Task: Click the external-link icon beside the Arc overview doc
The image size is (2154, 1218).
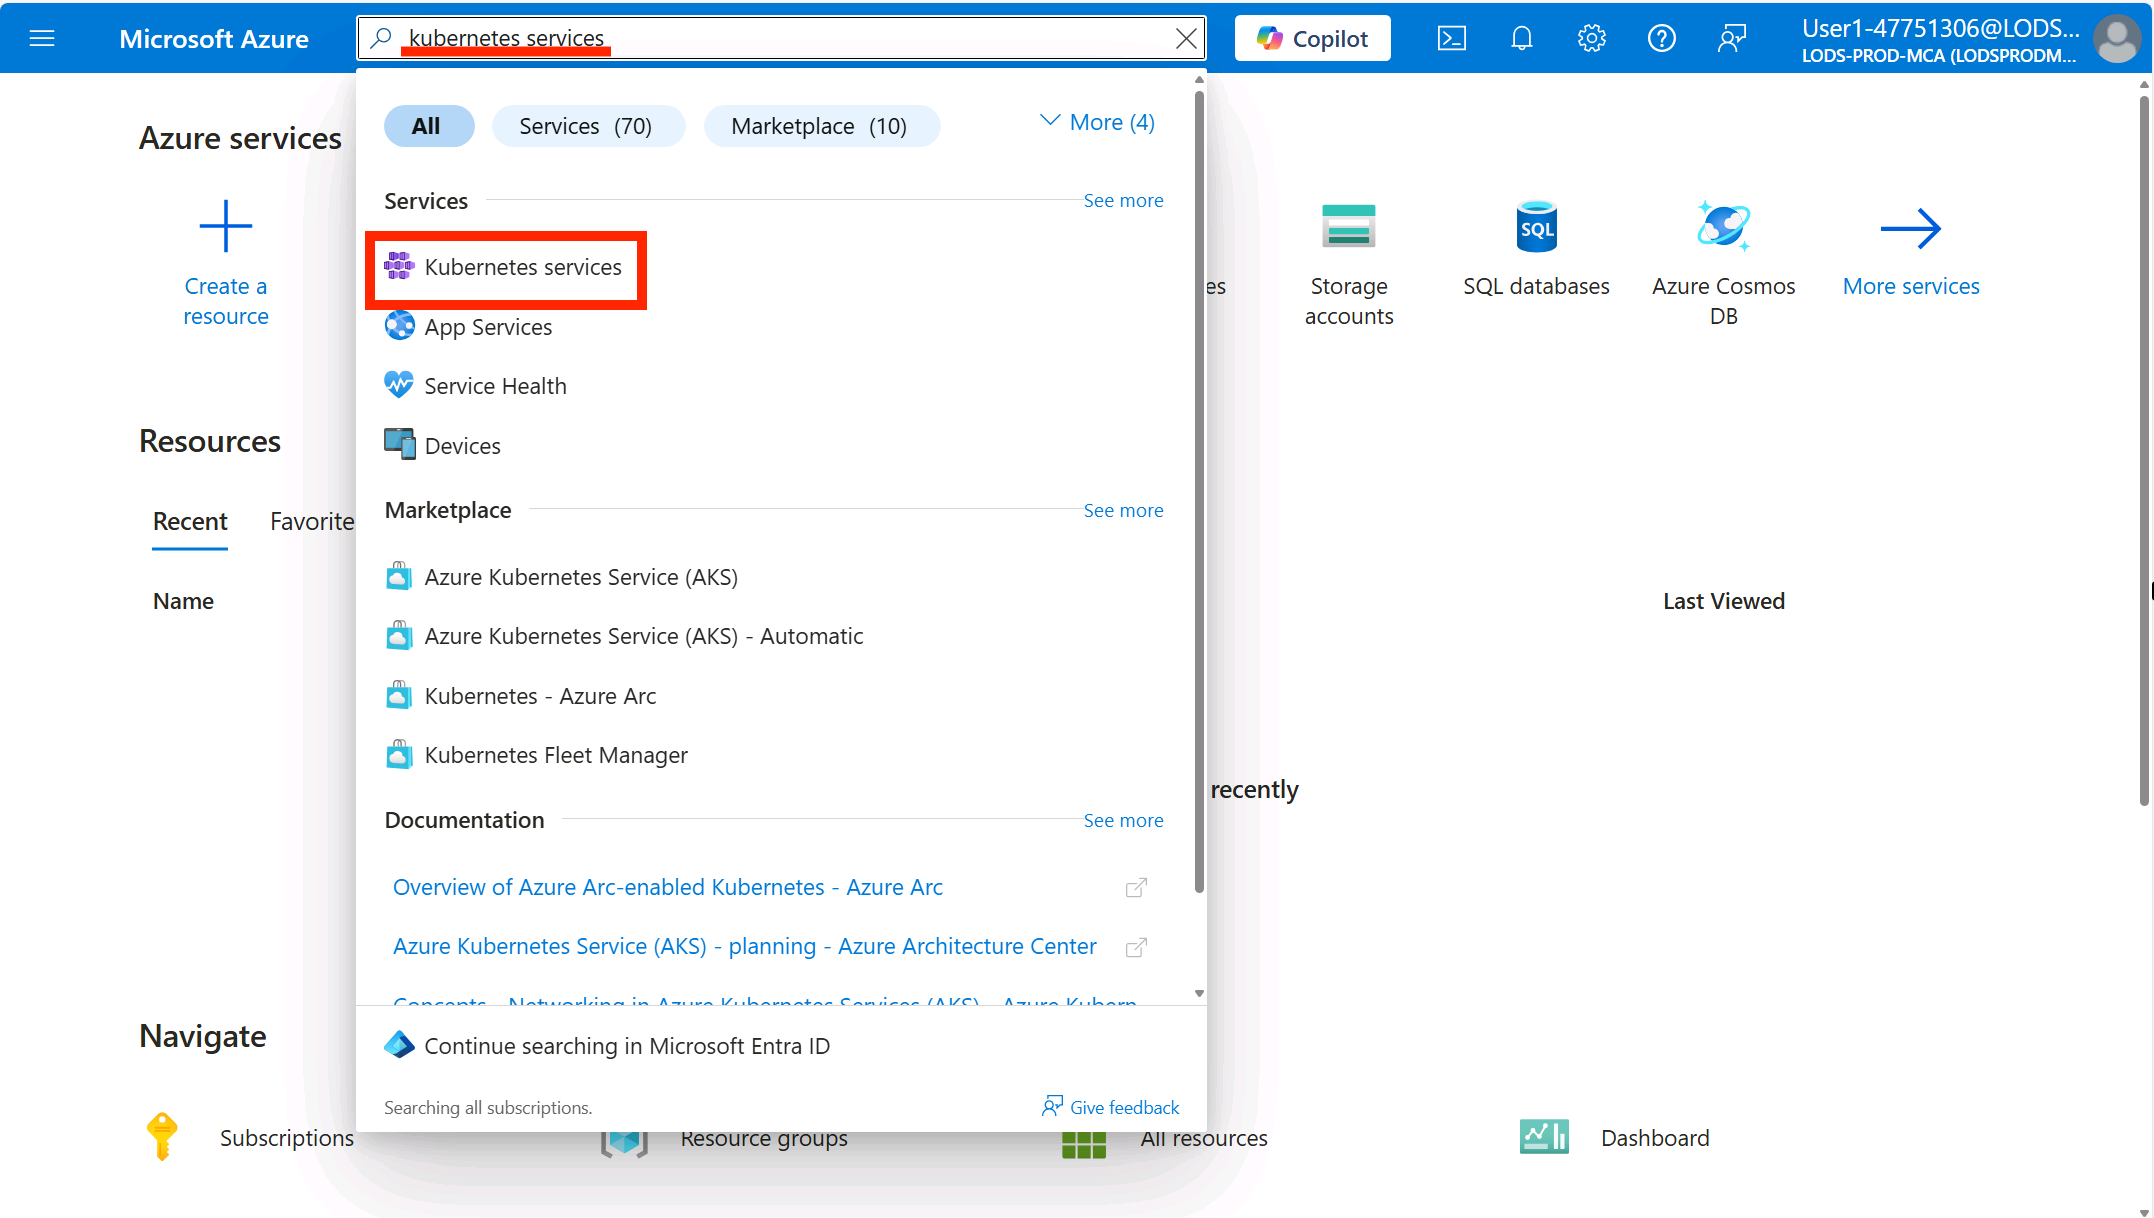Action: pyautogui.click(x=1136, y=888)
